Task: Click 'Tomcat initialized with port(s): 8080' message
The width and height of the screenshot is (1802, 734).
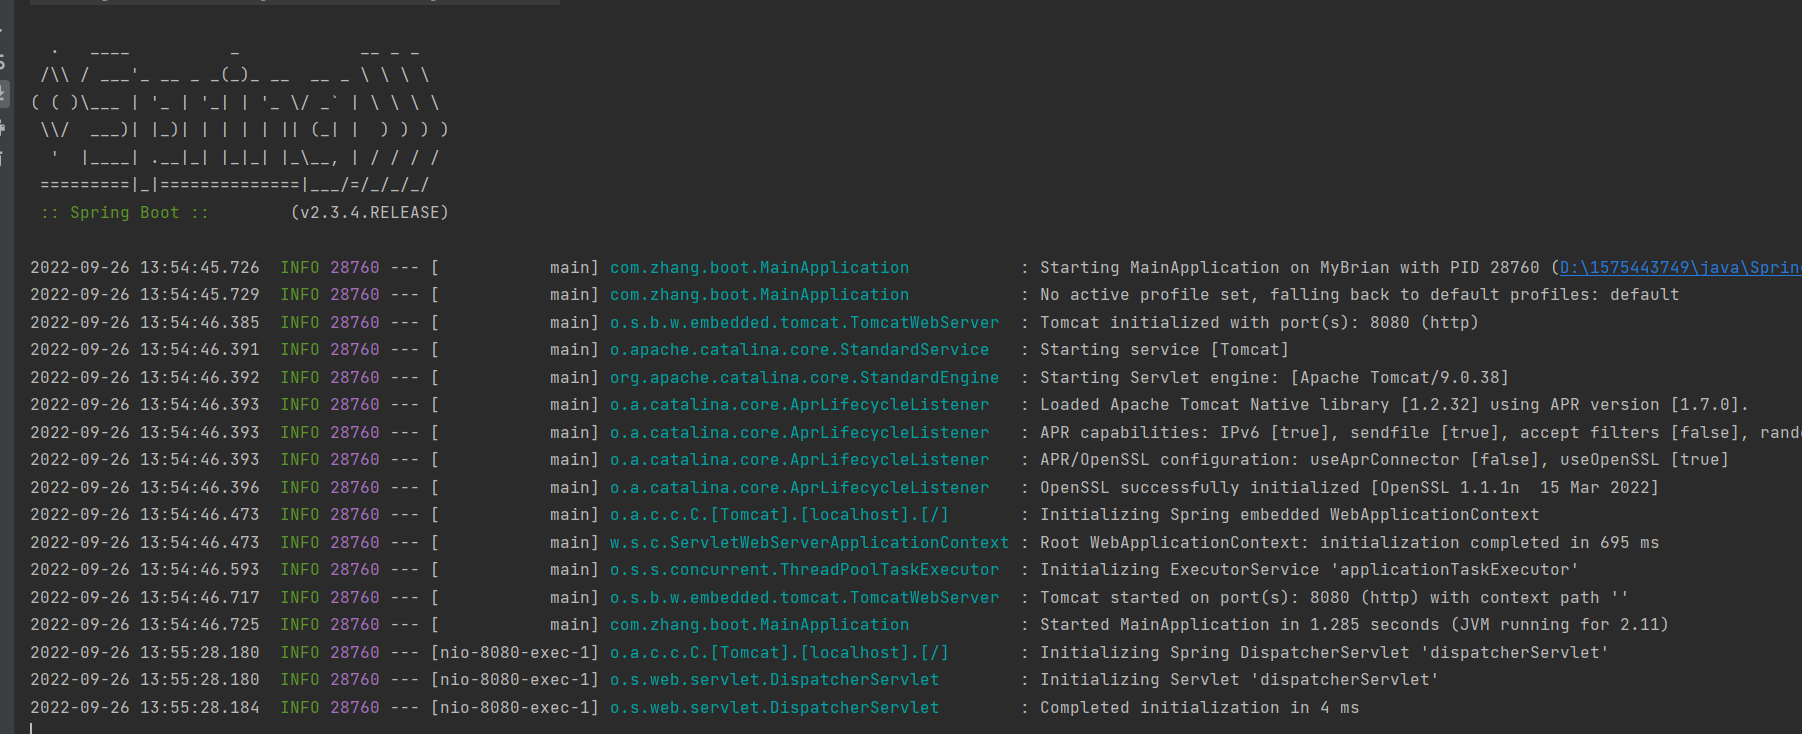Action: [x=1259, y=323]
